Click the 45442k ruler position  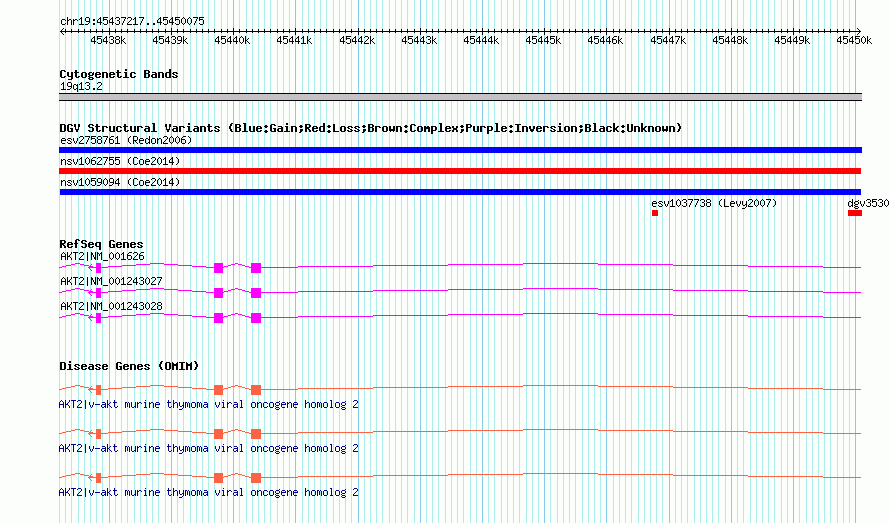pyautogui.click(x=357, y=40)
